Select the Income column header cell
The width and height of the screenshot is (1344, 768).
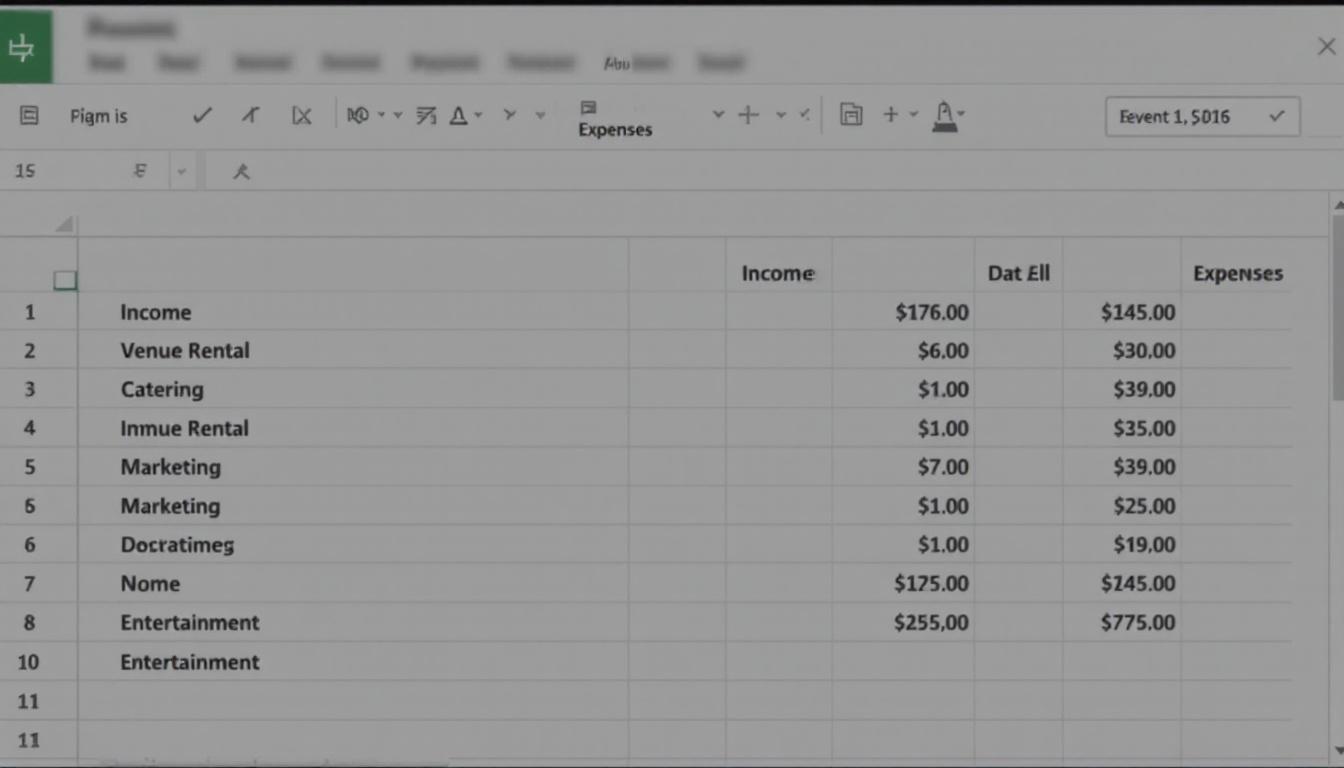[778, 273]
